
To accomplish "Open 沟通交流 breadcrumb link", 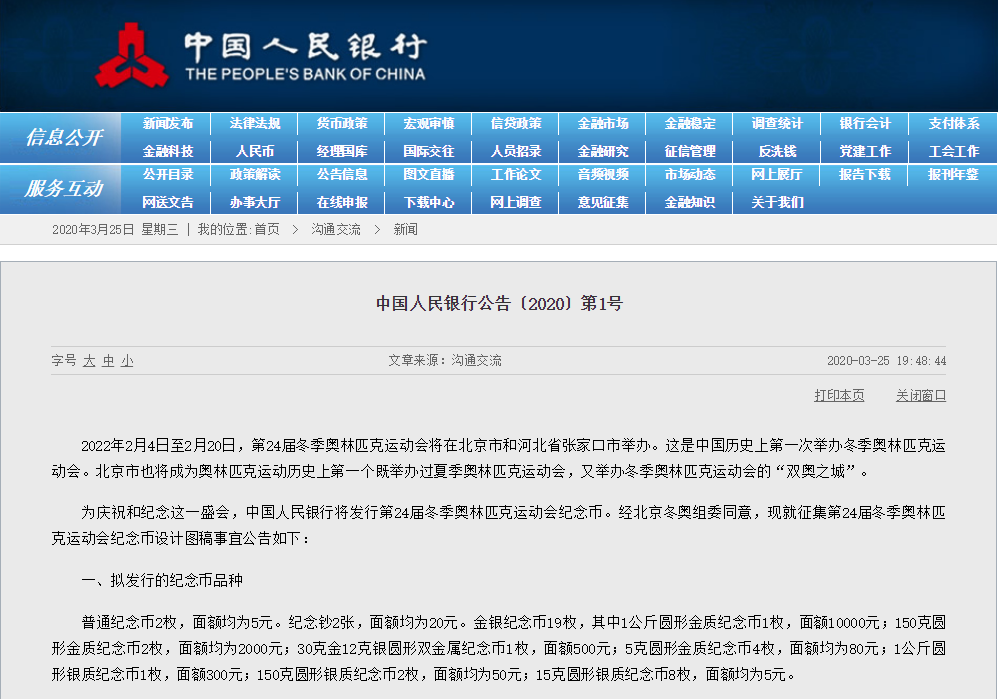I will [x=336, y=229].
